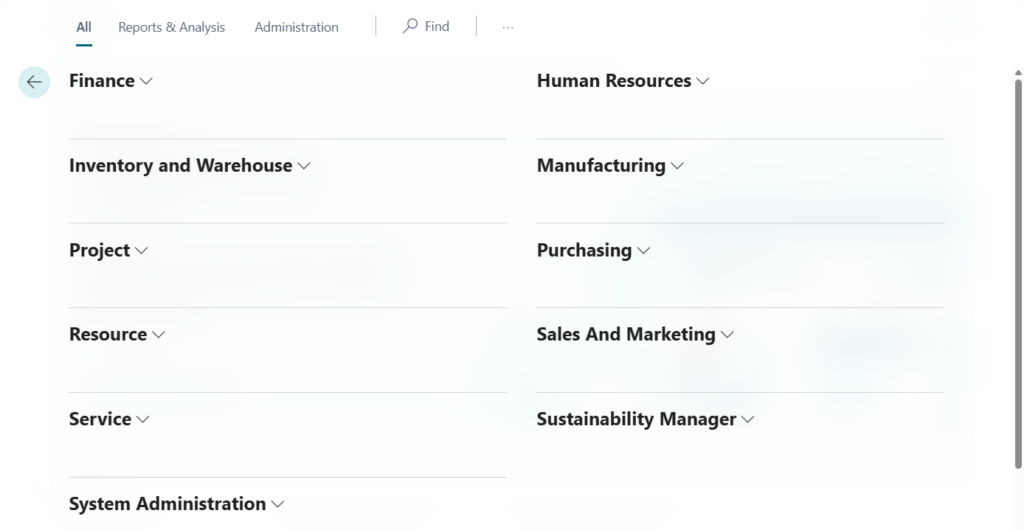Expand the Service section
The width and height of the screenshot is (1024, 530).
108,420
